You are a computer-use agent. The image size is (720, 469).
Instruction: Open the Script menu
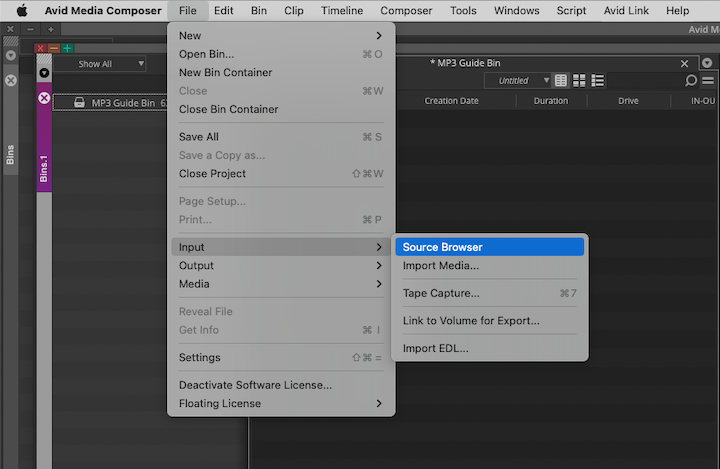tap(571, 10)
